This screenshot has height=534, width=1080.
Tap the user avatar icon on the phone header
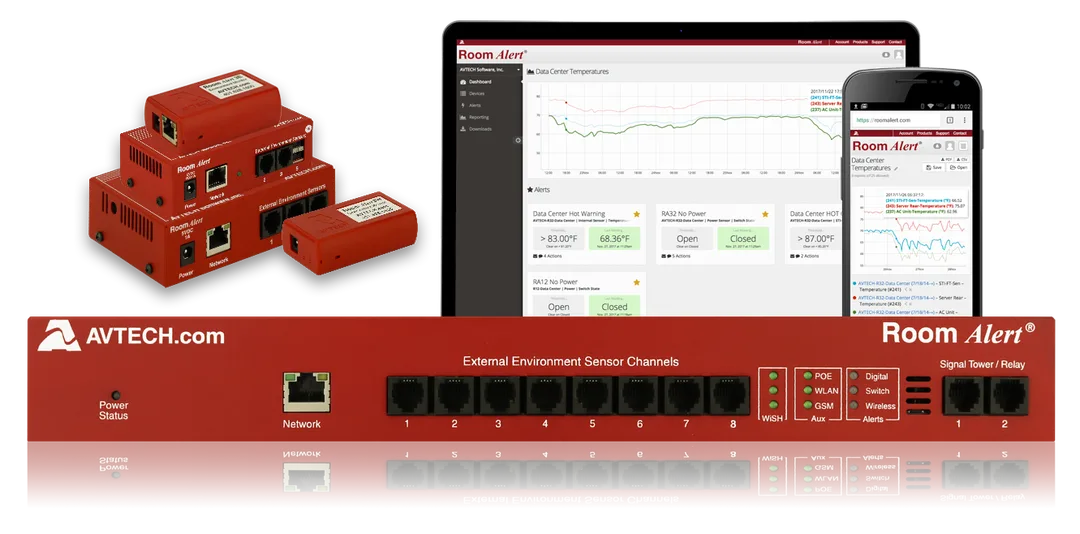(950, 146)
